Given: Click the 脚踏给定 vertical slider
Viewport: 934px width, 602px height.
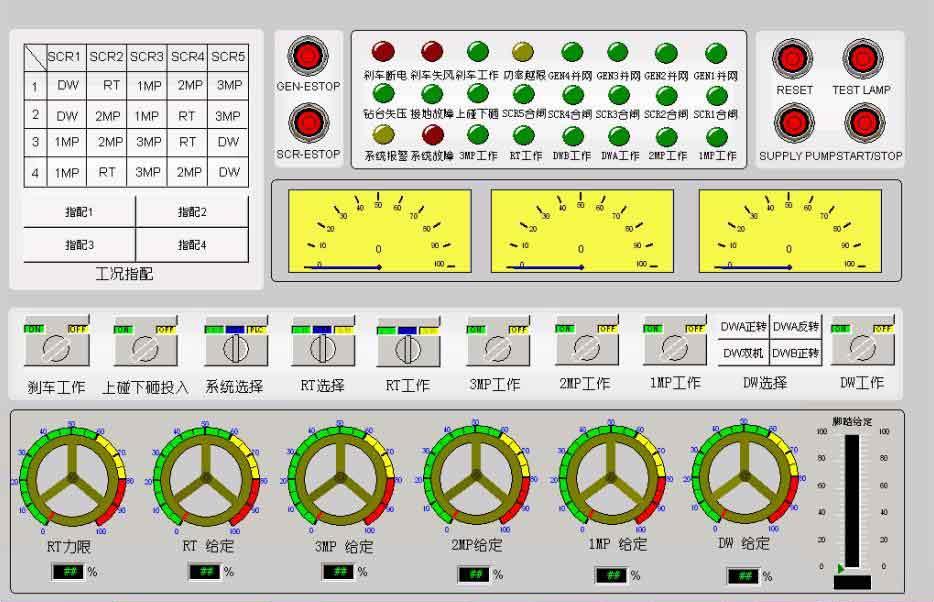Looking at the screenshot, I should pos(852,500).
